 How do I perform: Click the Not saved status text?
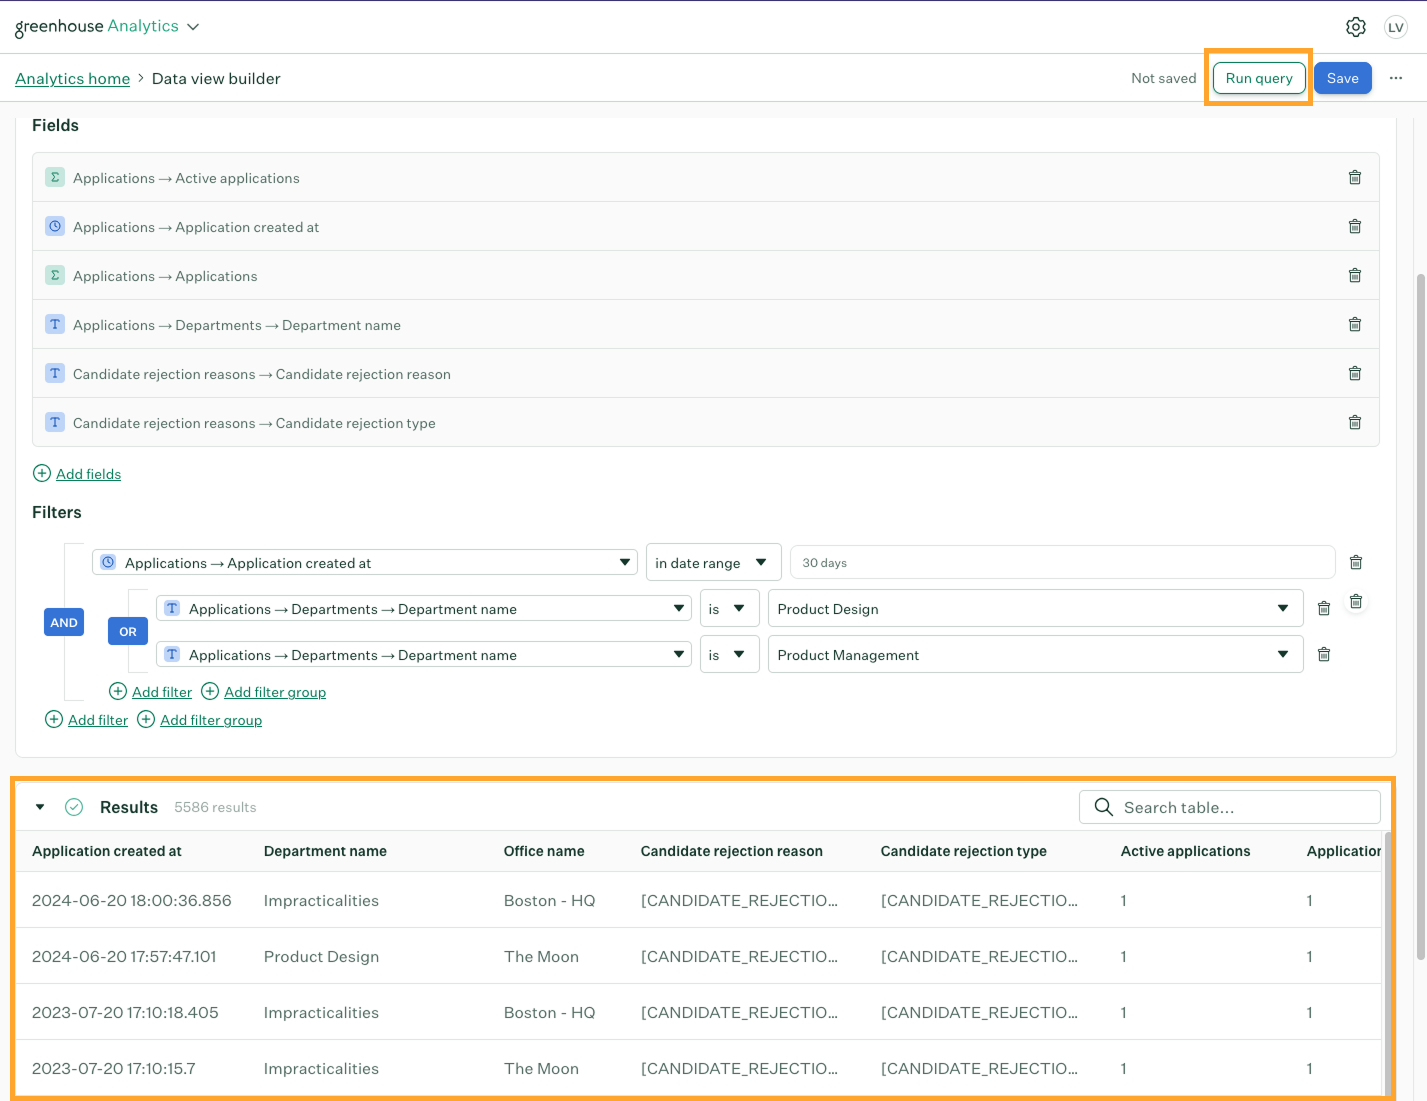coord(1163,78)
